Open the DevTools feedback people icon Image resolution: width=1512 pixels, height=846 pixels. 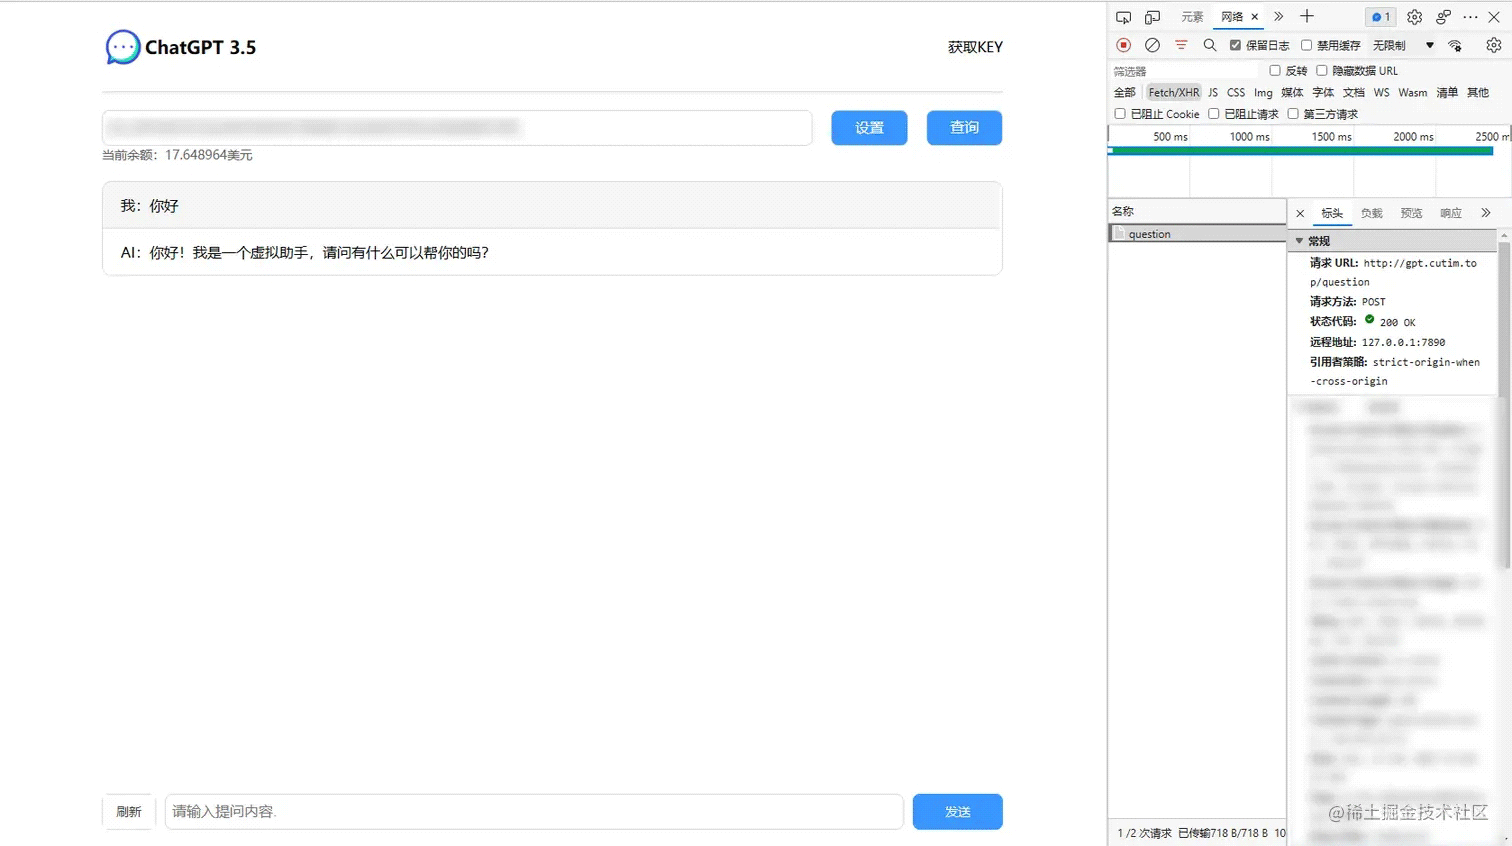tap(1443, 17)
